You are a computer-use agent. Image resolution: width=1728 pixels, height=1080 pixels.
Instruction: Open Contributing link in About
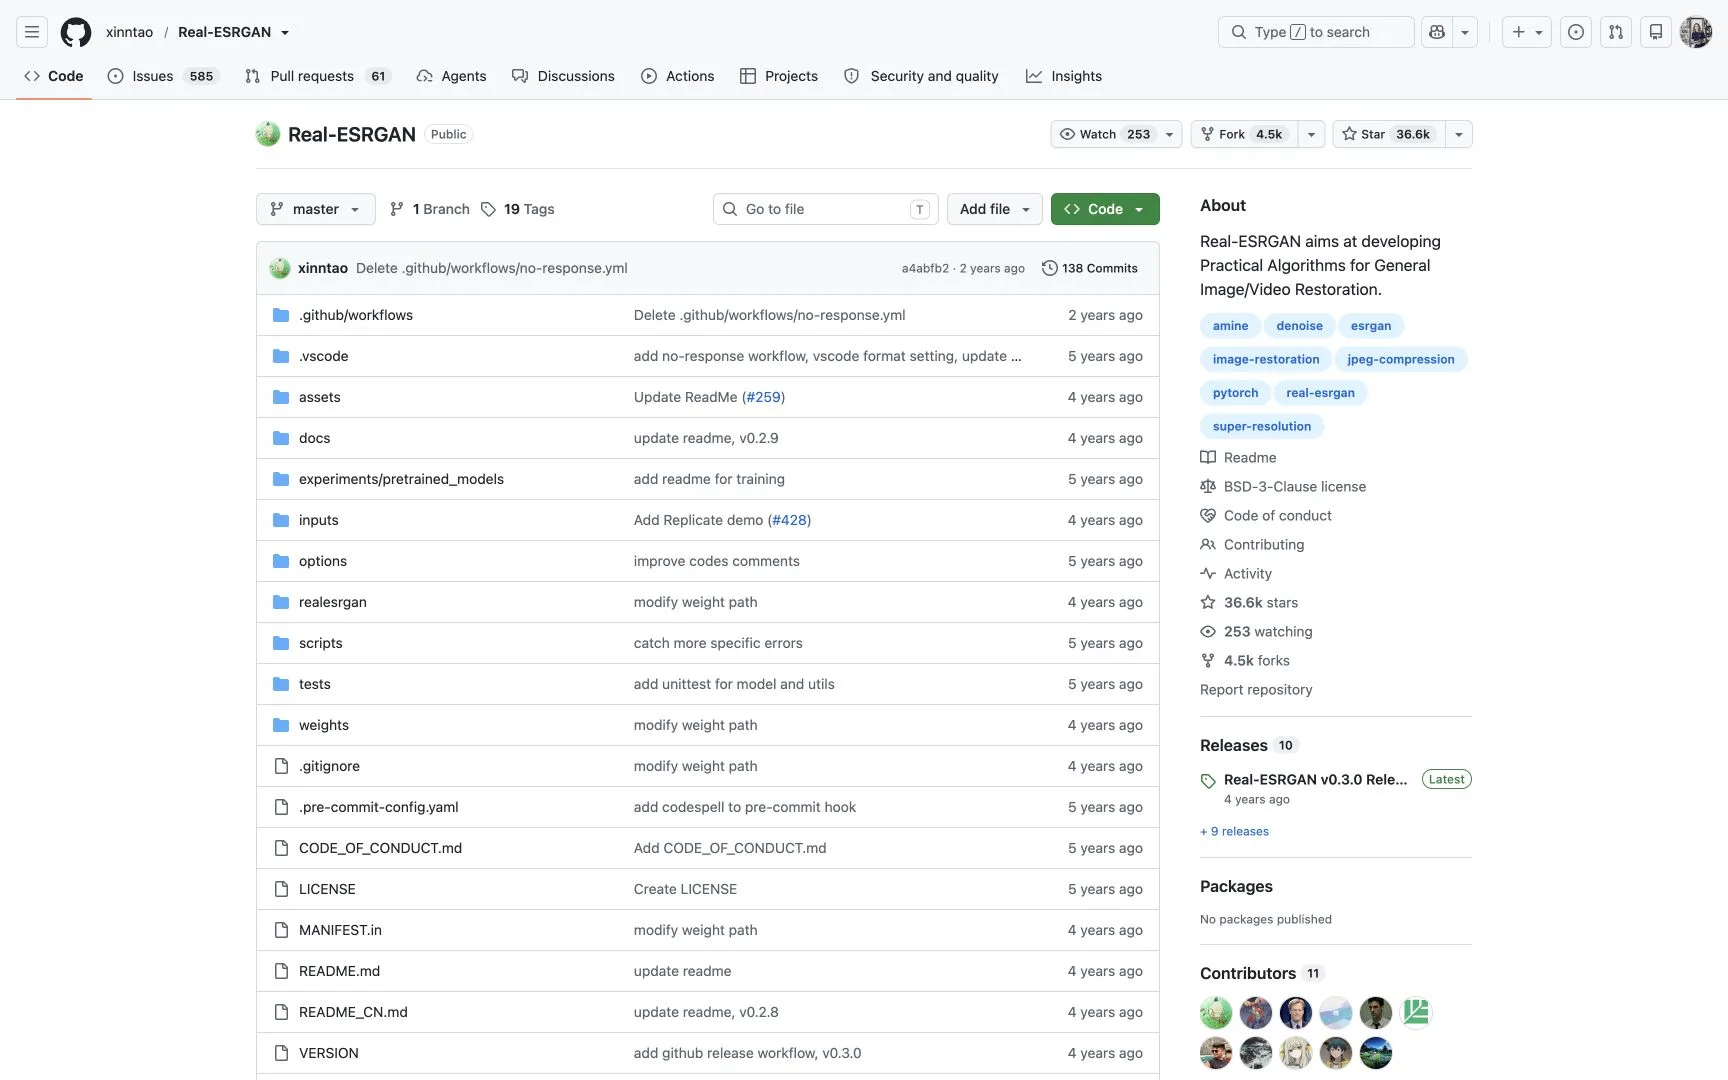coord(1252,544)
